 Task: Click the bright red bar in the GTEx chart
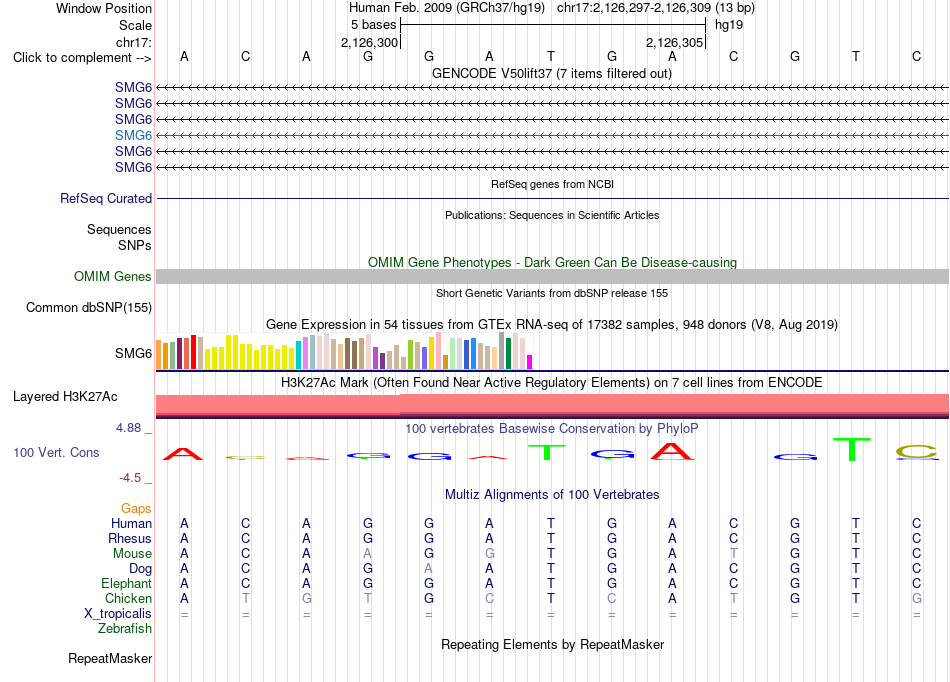(x=193, y=352)
